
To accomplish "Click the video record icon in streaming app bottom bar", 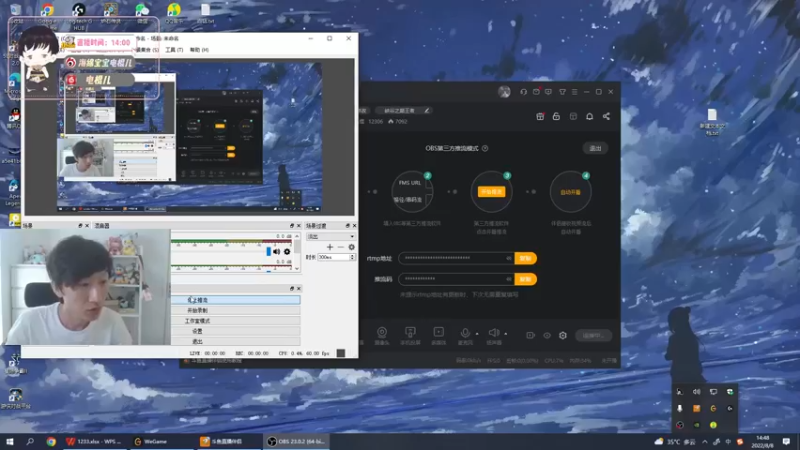I will pyautogui.click(x=531, y=335).
